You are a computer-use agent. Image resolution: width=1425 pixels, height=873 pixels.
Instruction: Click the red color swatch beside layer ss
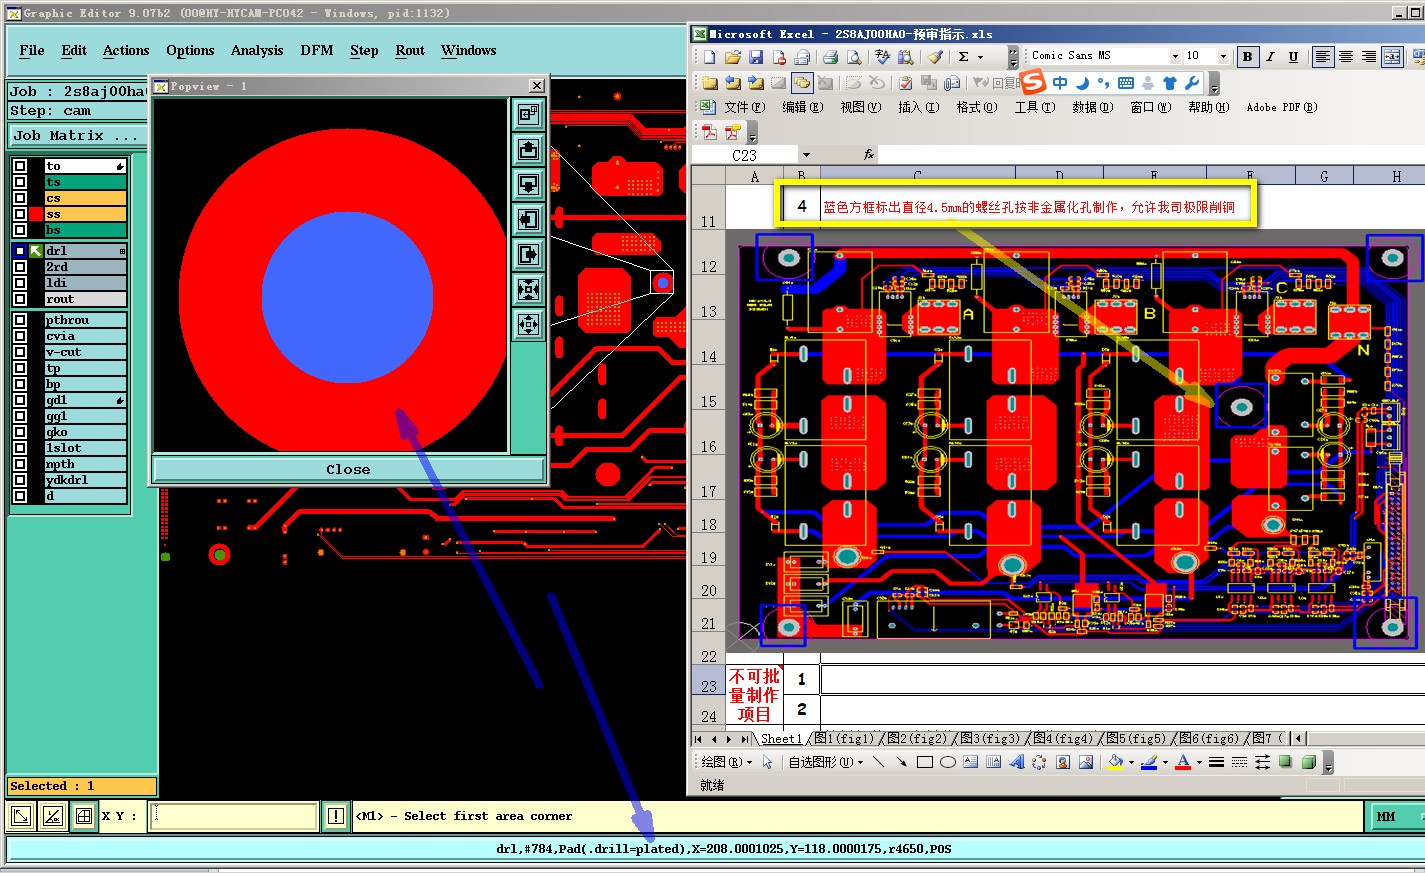[x=36, y=214]
